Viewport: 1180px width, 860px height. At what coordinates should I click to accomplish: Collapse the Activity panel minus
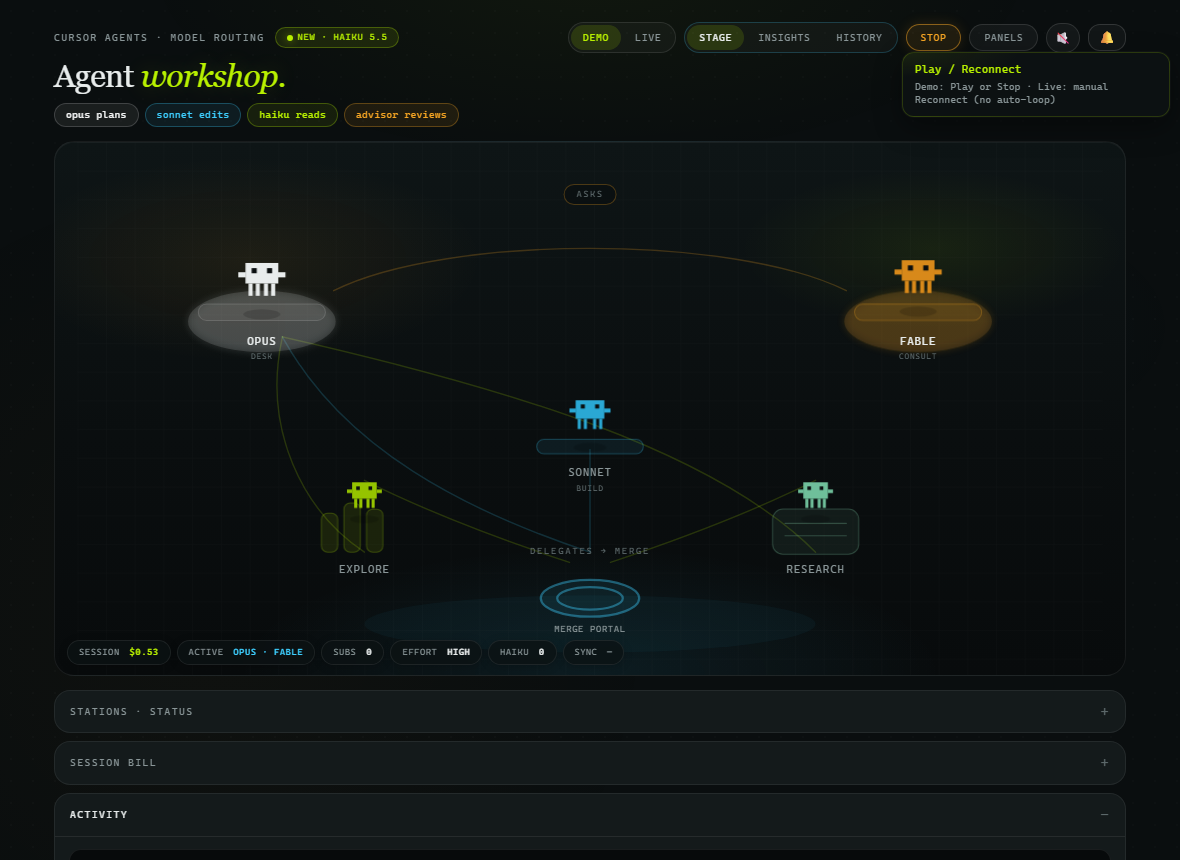click(1104, 815)
